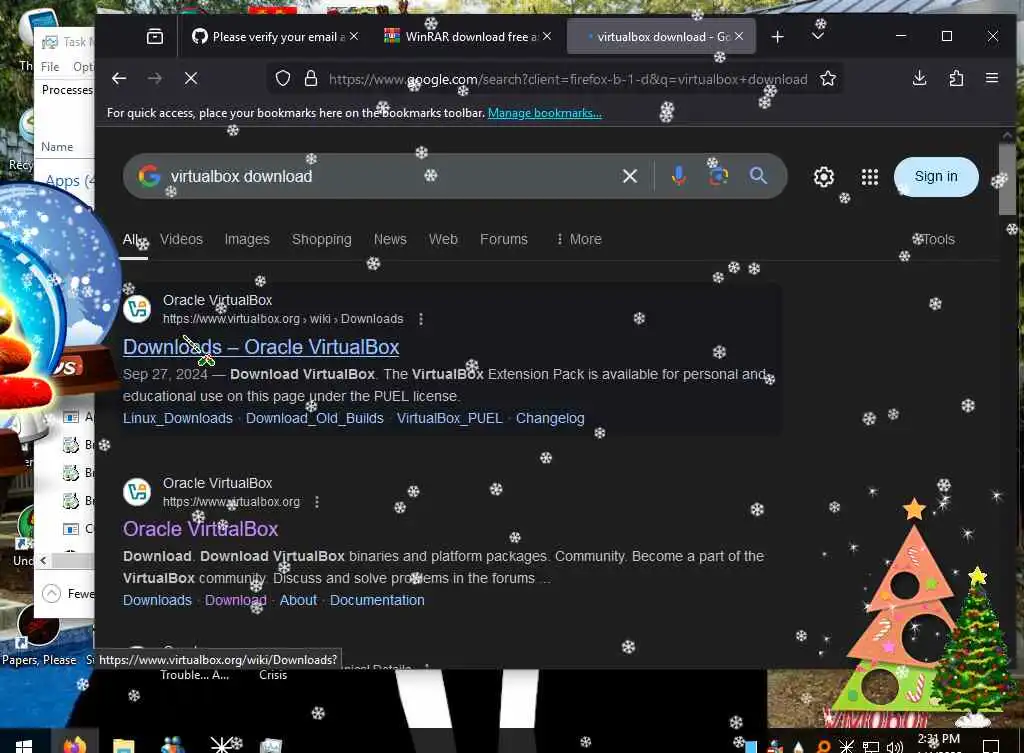
Task: Select Processes tab in Task Manager
Action: [x=67, y=89]
